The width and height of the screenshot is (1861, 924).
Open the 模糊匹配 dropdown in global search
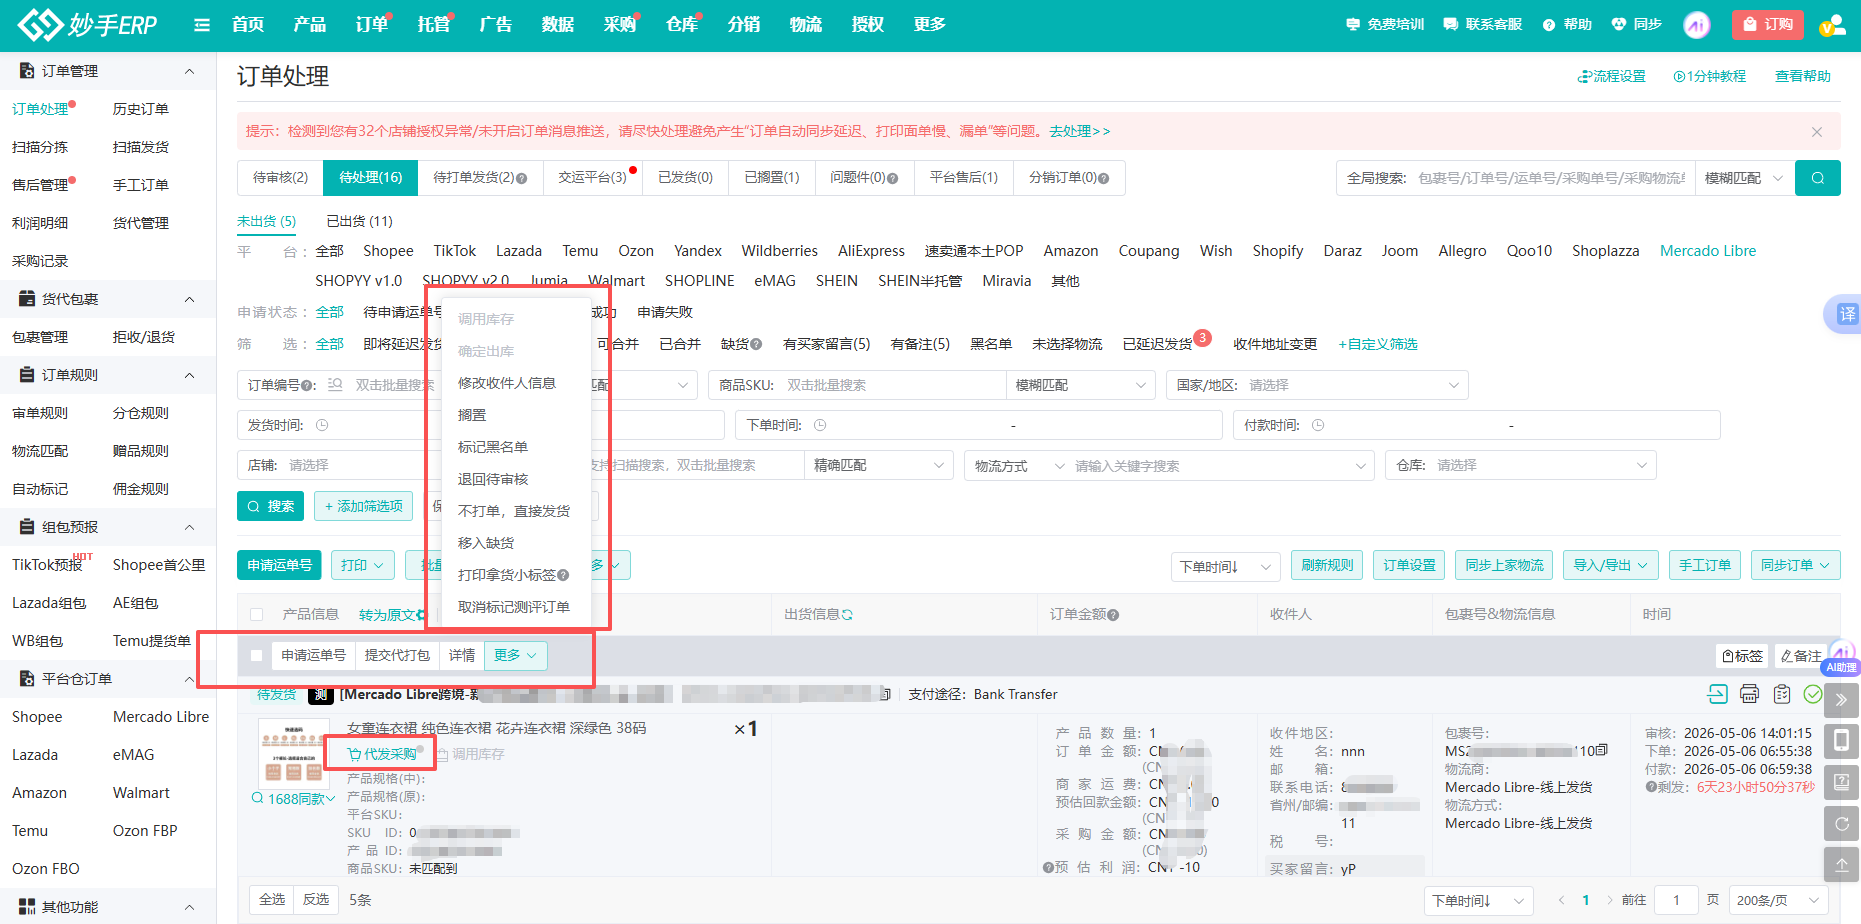coord(1744,178)
